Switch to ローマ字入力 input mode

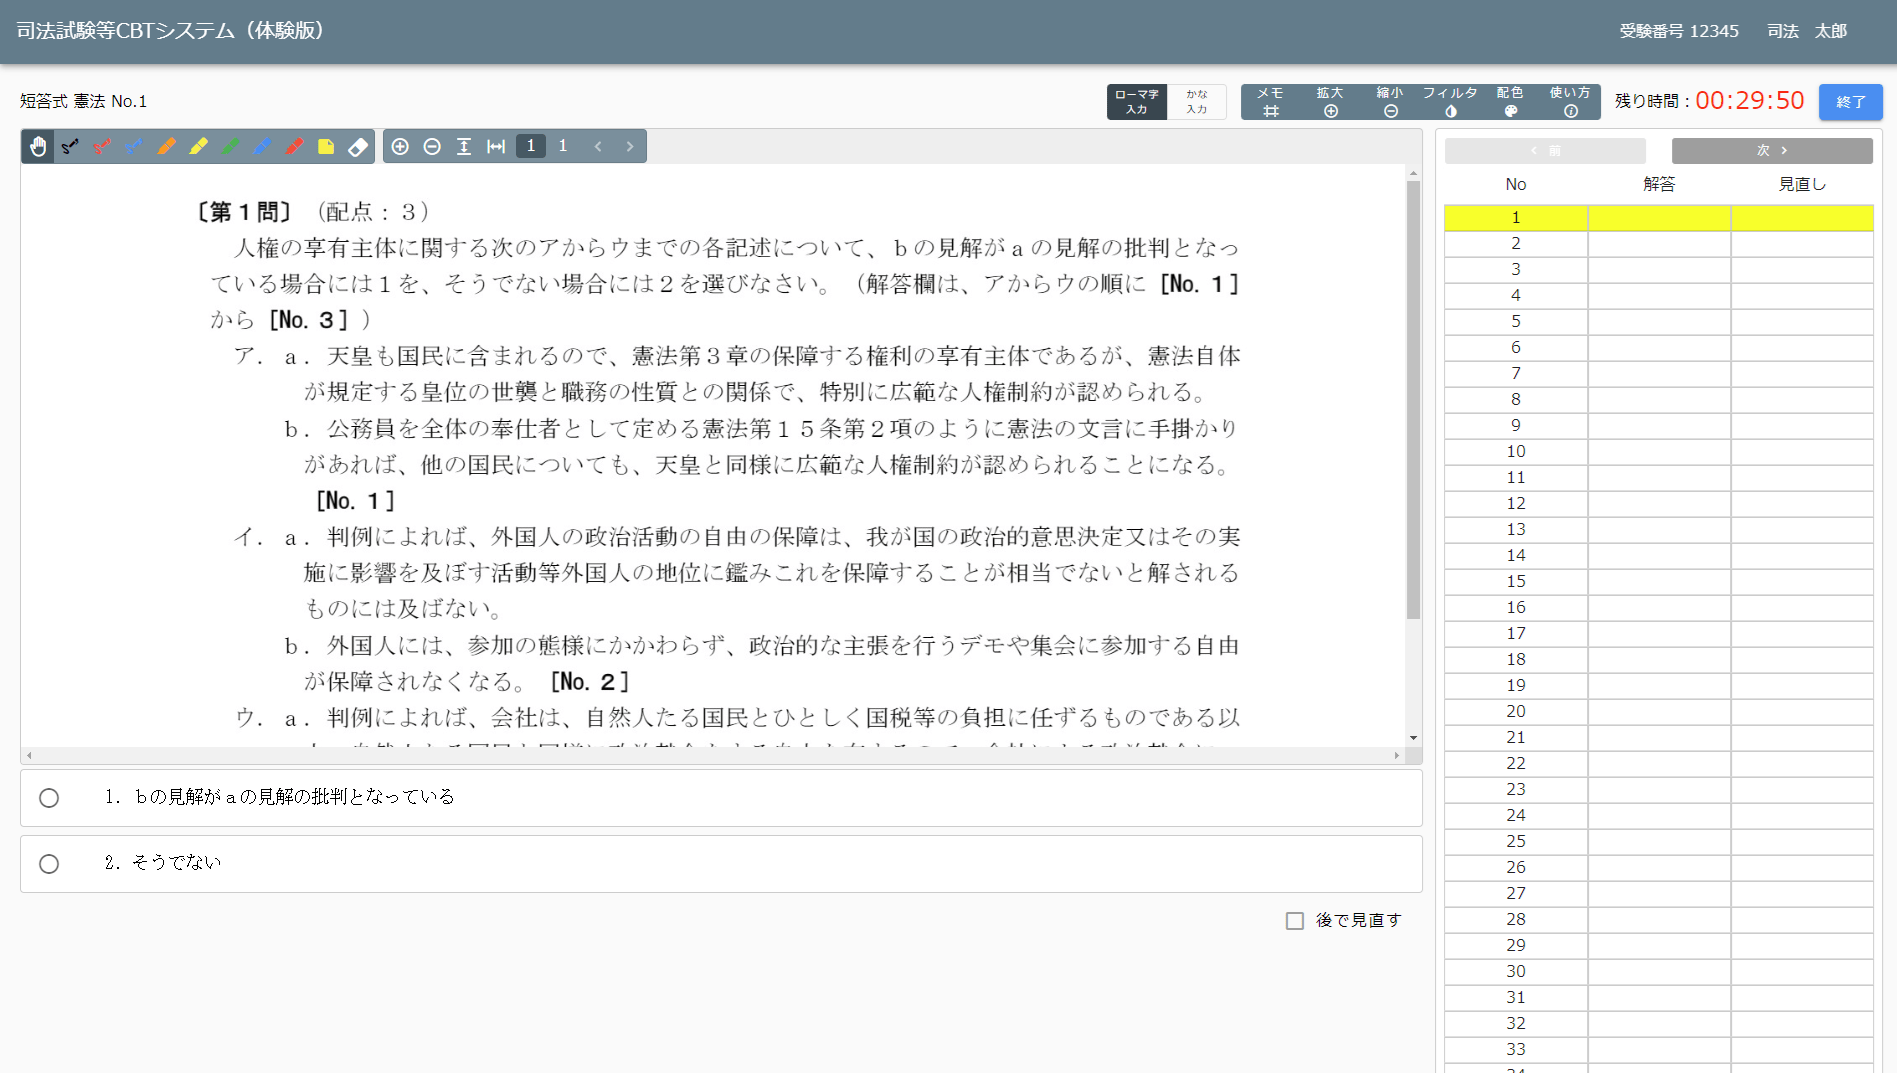click(x=1137, y=102)
